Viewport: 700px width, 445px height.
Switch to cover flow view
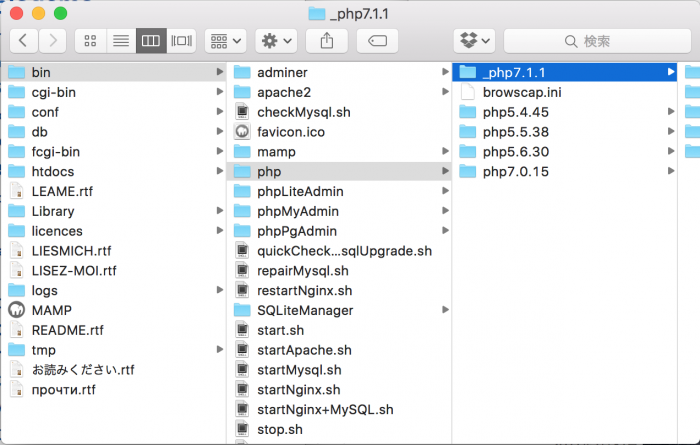(x=181, y=41)
